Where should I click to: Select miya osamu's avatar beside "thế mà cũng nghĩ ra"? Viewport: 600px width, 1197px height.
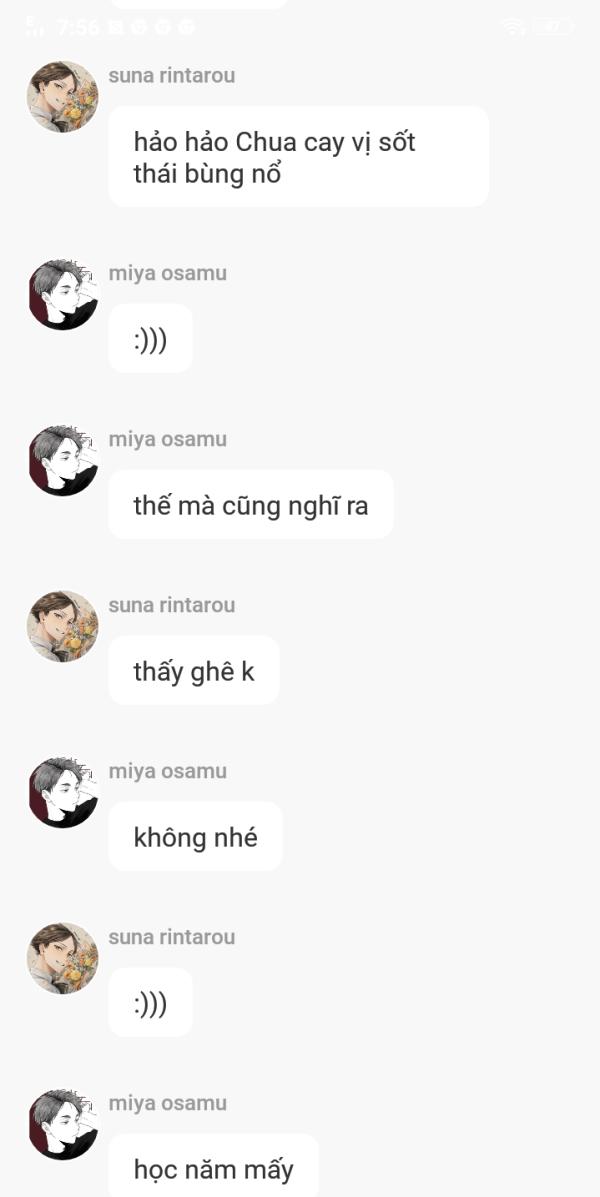coord(63,460)
